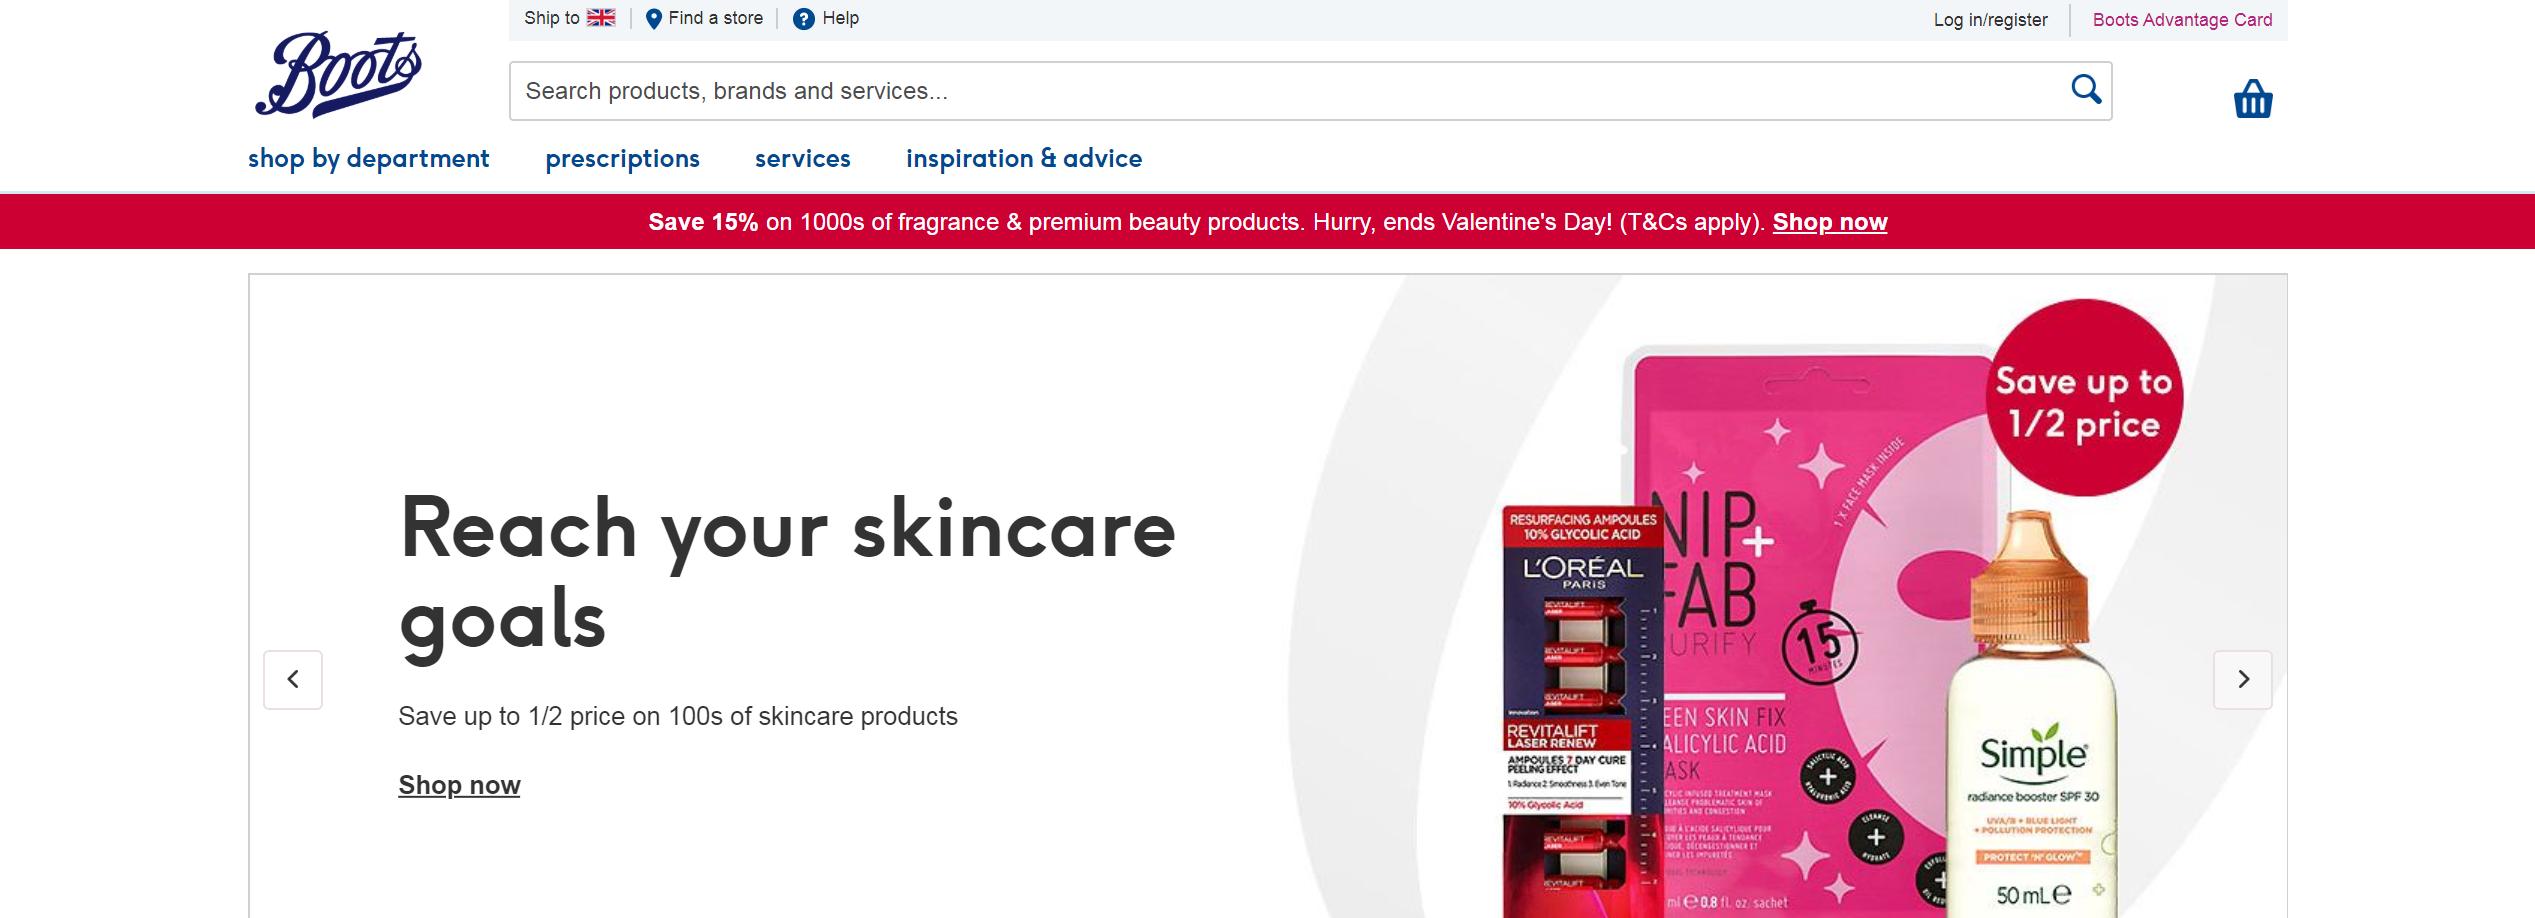Click the Log in/register link
This screenshot has height=918, width=2535.
1990,20
